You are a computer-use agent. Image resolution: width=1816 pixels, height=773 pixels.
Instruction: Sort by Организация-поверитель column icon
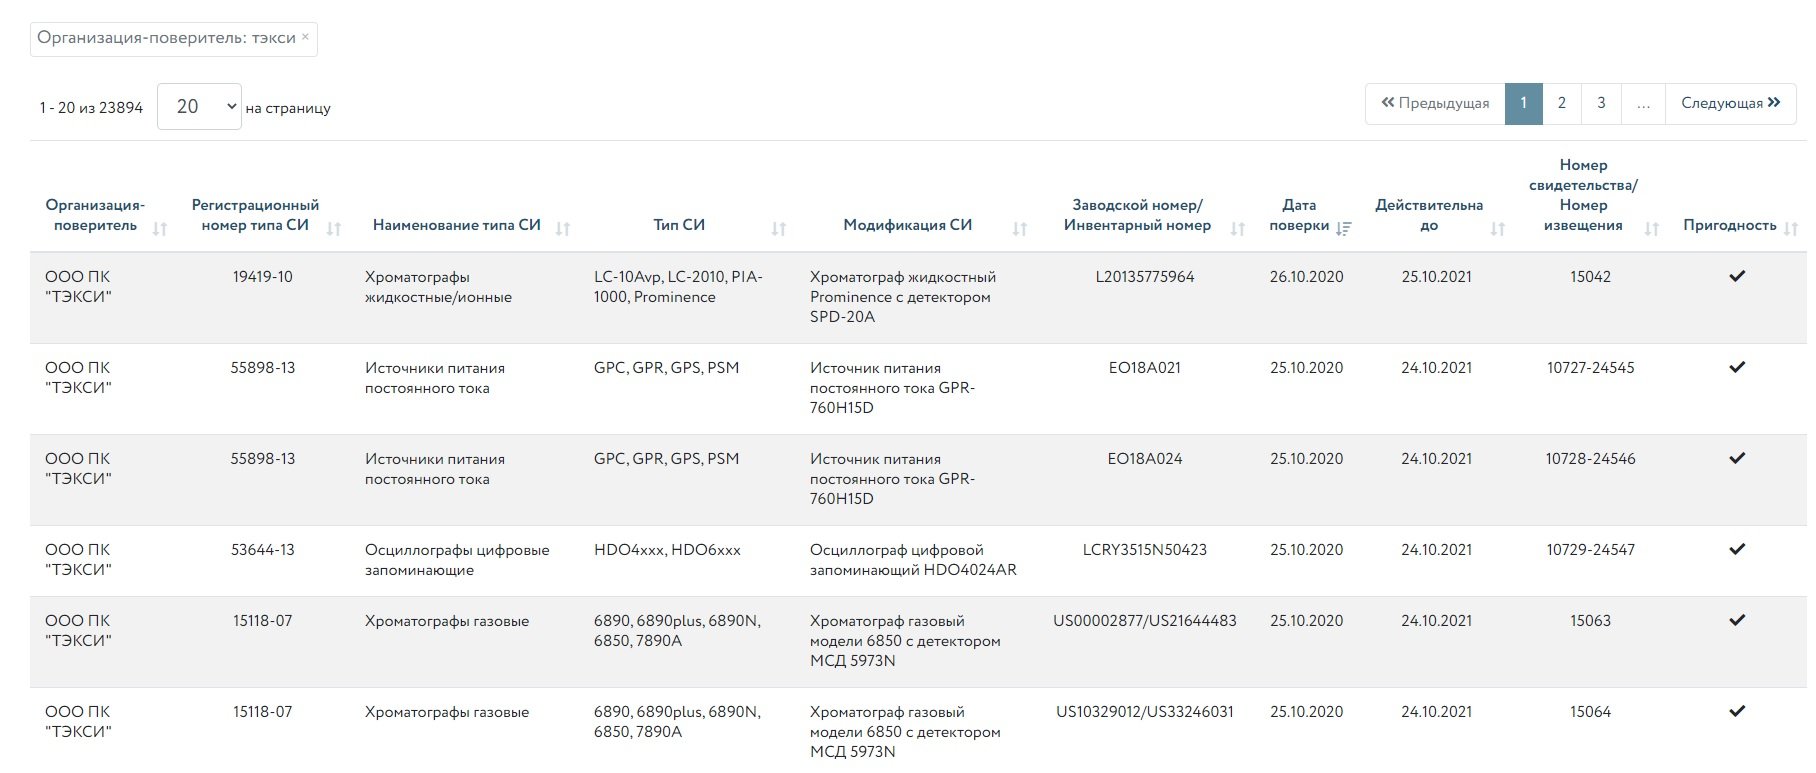pyautogui.click(x=160, y=229)
